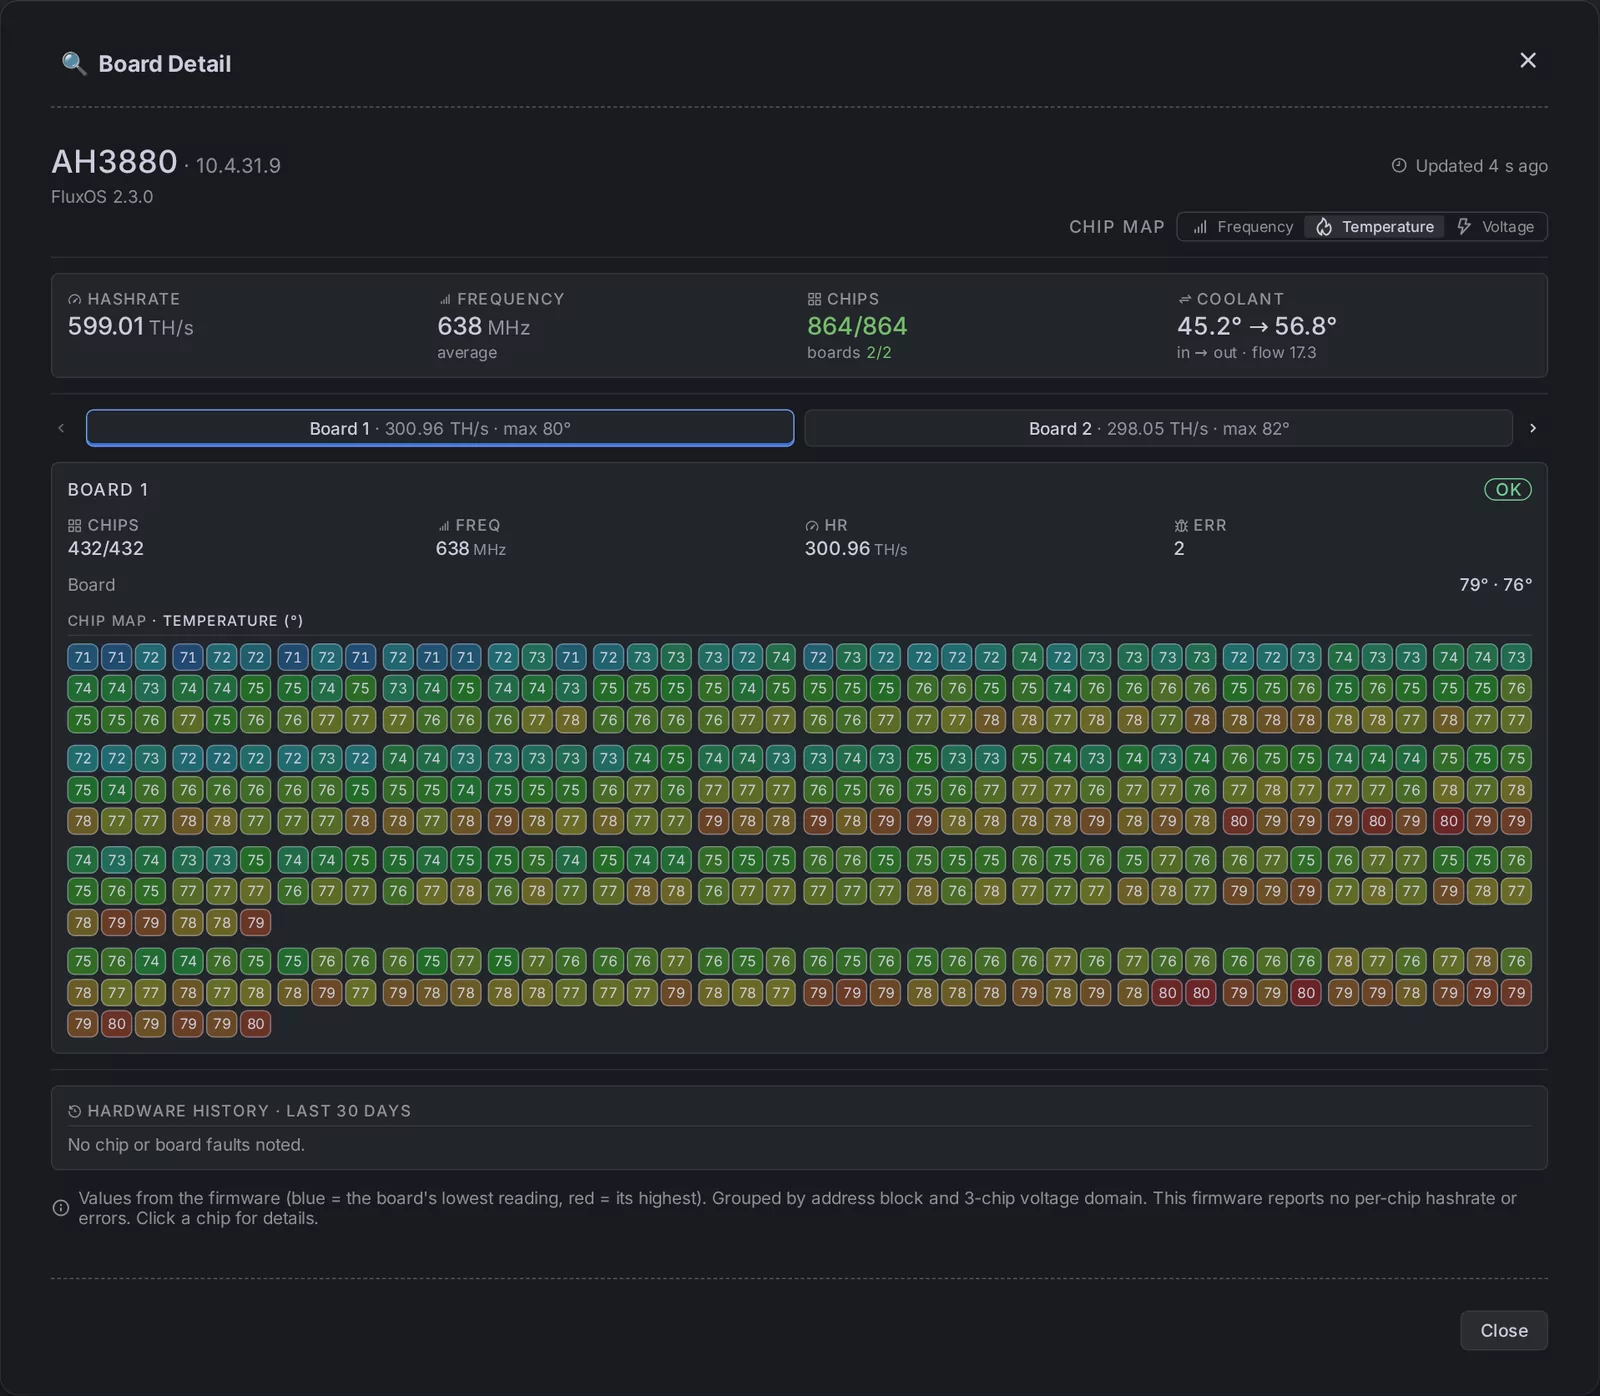
Task: Click the 10.4.31.9 IP address text
Action: coord(238,166)
